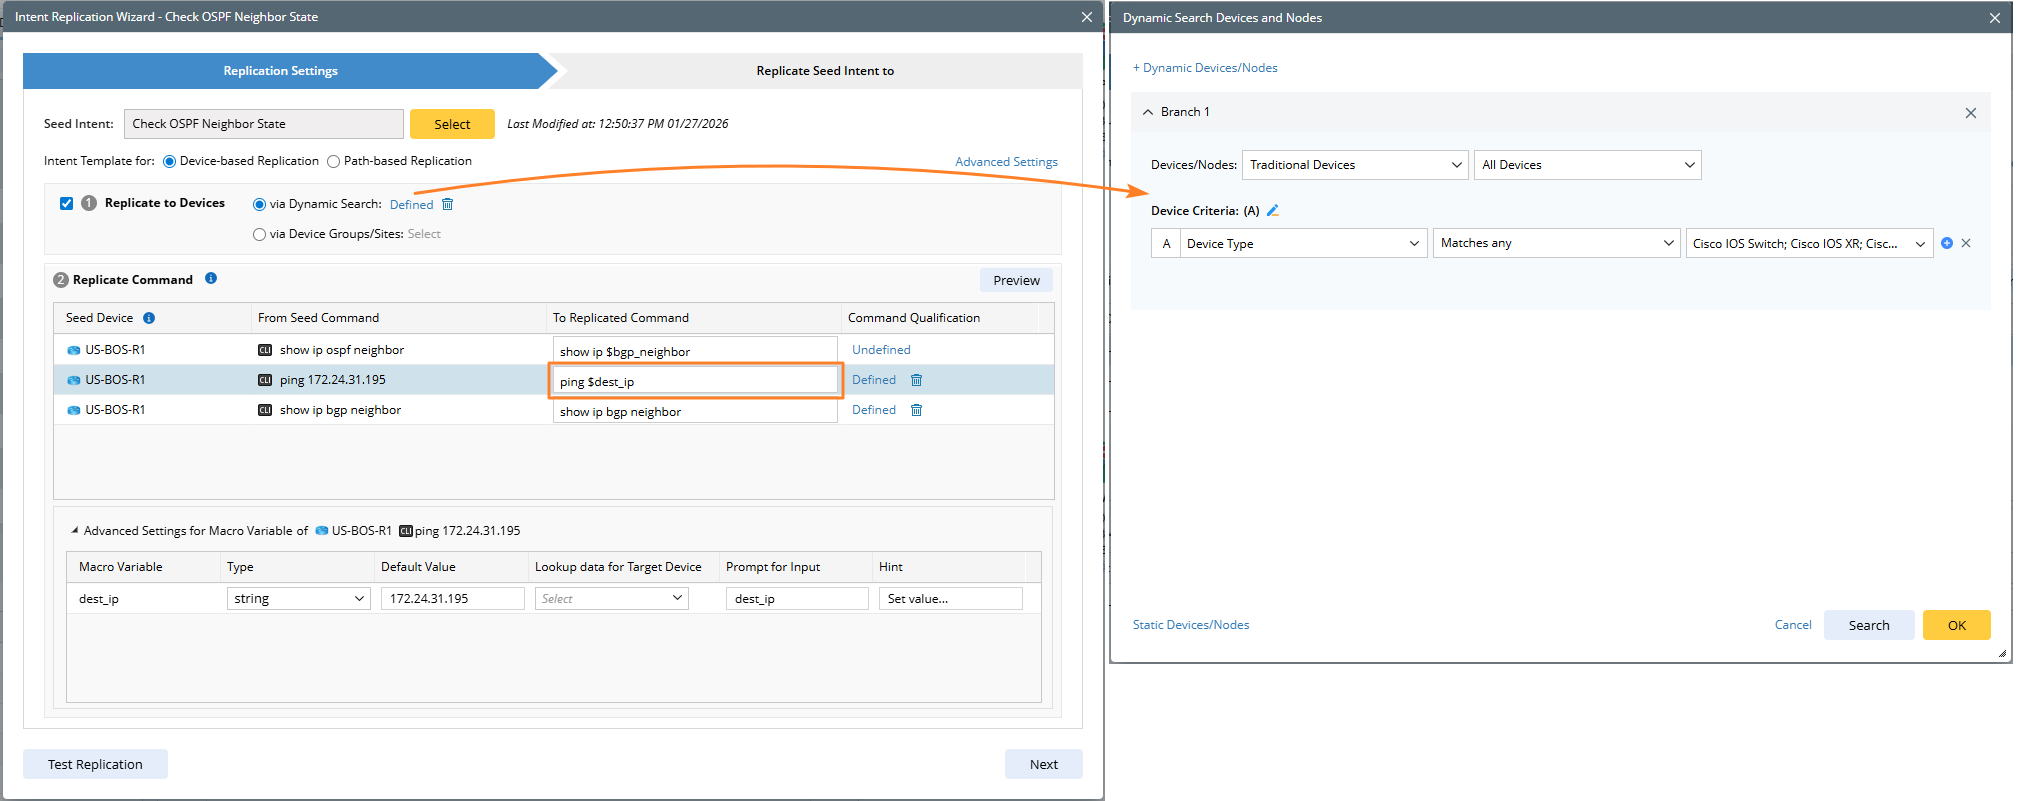Click info icon next to Replicate Command

pyautogui.click(x=211, y=279)
